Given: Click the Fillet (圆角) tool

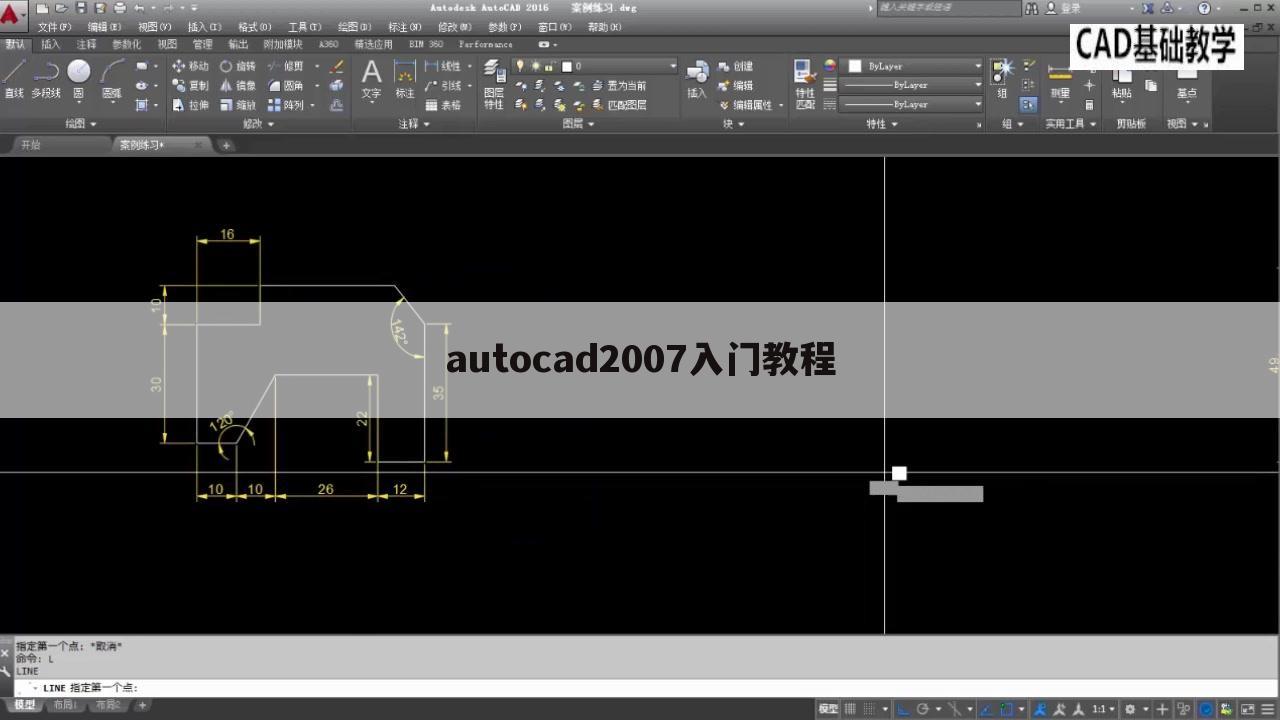Looking at the screenshot, I should (x=286, y=85).
